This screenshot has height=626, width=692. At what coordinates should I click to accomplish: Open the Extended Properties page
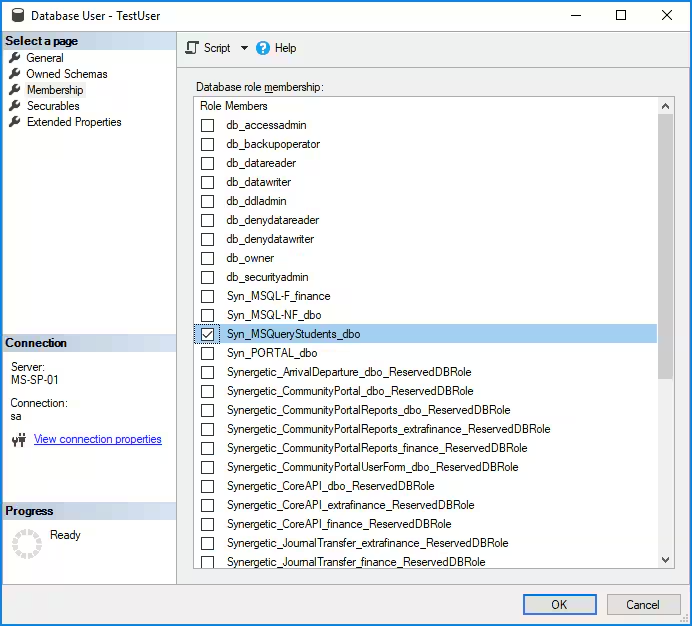click(x=74, y=122)
